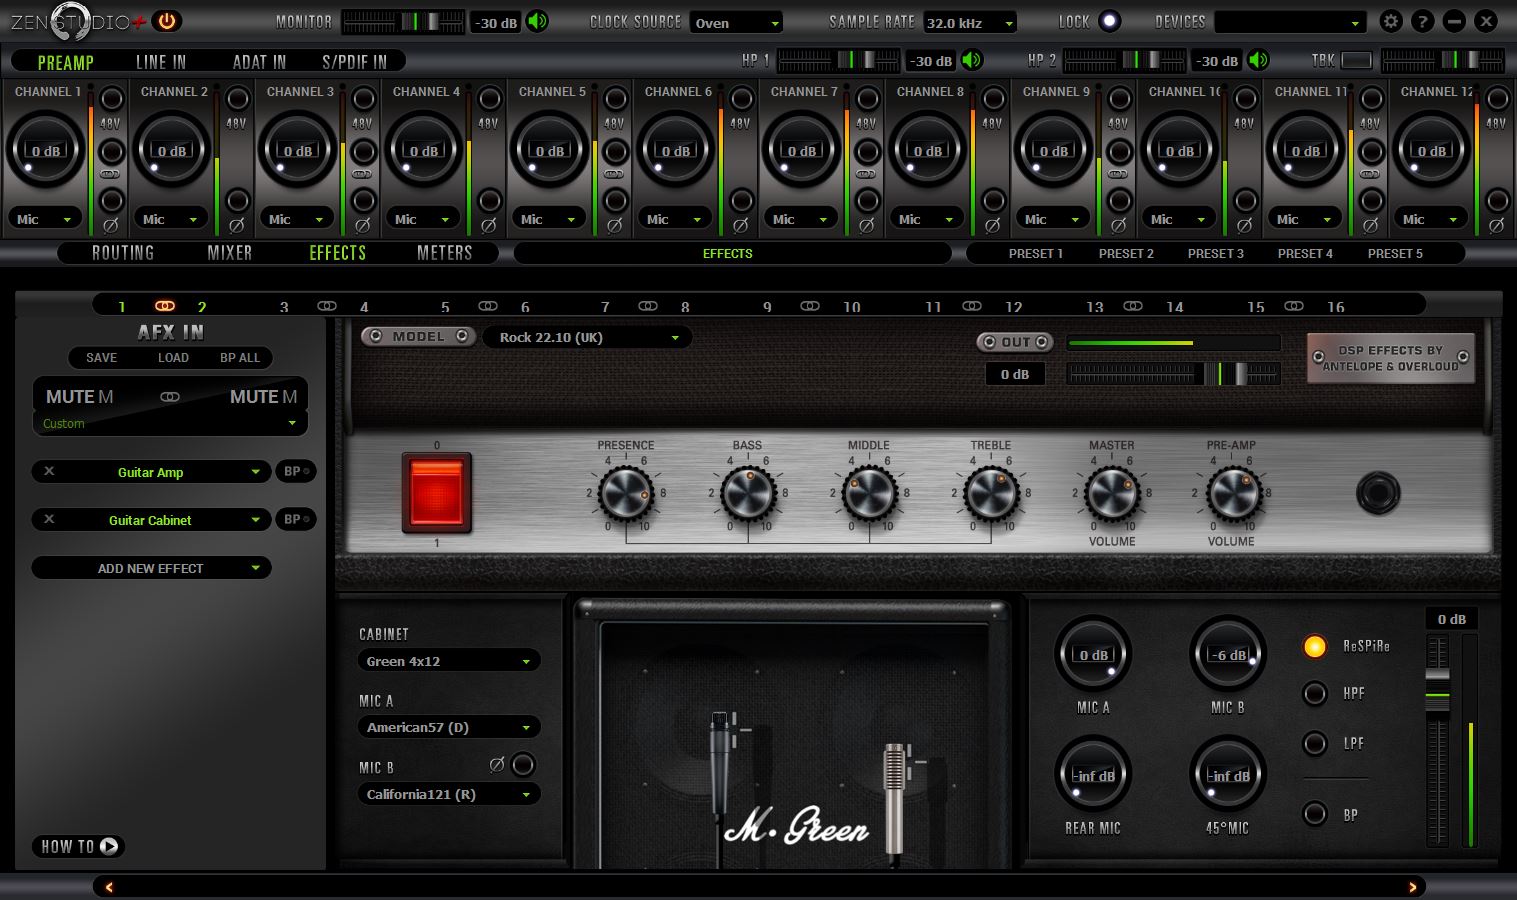Open the help question mark
1517x900 pixels.
(1422, 21)
